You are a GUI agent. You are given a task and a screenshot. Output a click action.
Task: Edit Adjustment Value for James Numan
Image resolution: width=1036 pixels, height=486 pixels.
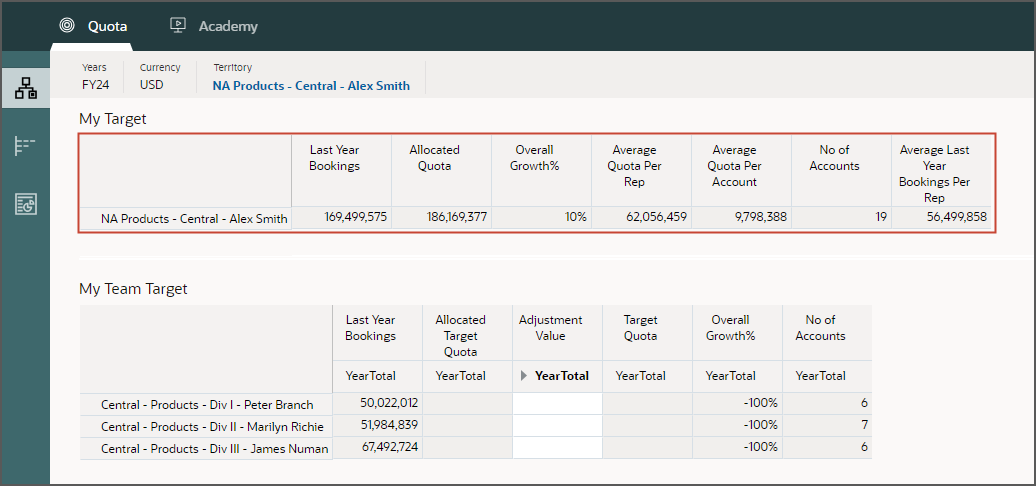click(558, 448)
